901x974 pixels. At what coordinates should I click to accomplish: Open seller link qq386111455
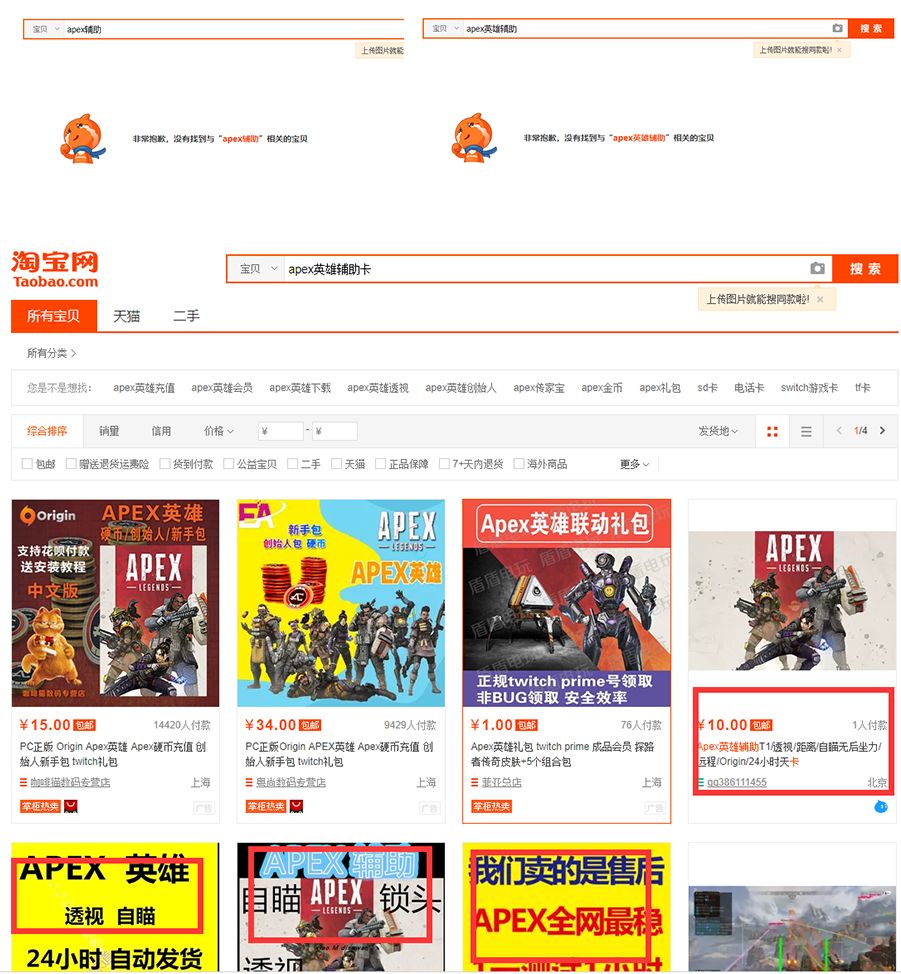pyautogui.click(x=736, y=782)
